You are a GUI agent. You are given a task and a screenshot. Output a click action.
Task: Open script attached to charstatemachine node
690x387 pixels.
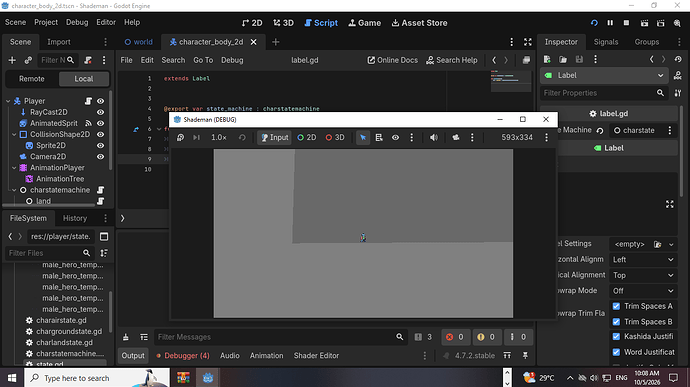click(x=100, y=190)
